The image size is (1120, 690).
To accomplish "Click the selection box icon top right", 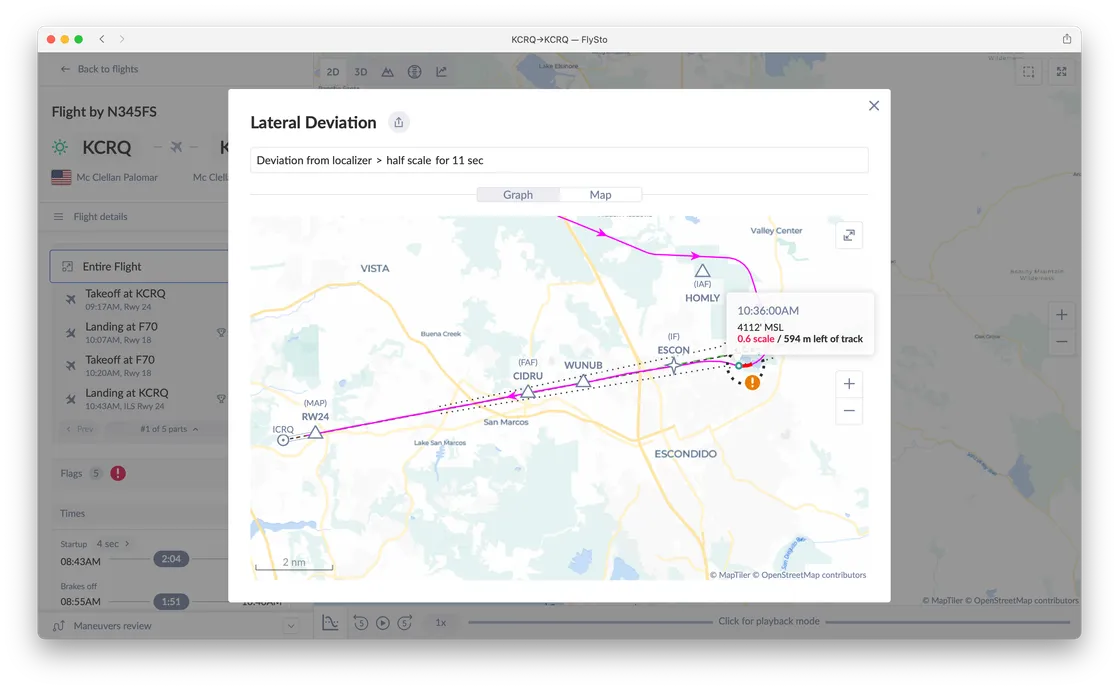I will (x=1029, y=71).
